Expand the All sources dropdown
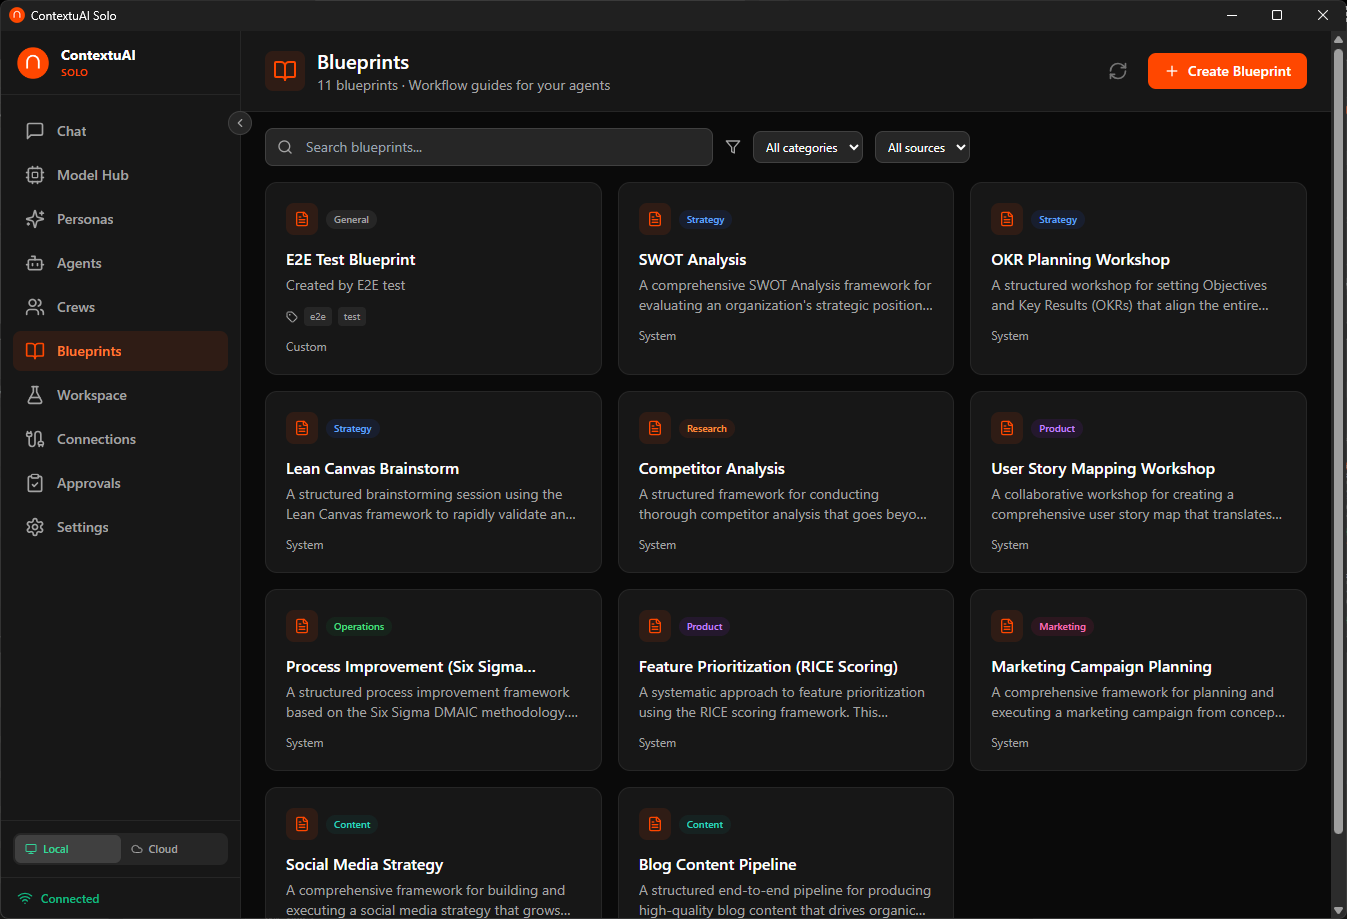The width and height of the screenshot is (1347, 919). (922, 147)
